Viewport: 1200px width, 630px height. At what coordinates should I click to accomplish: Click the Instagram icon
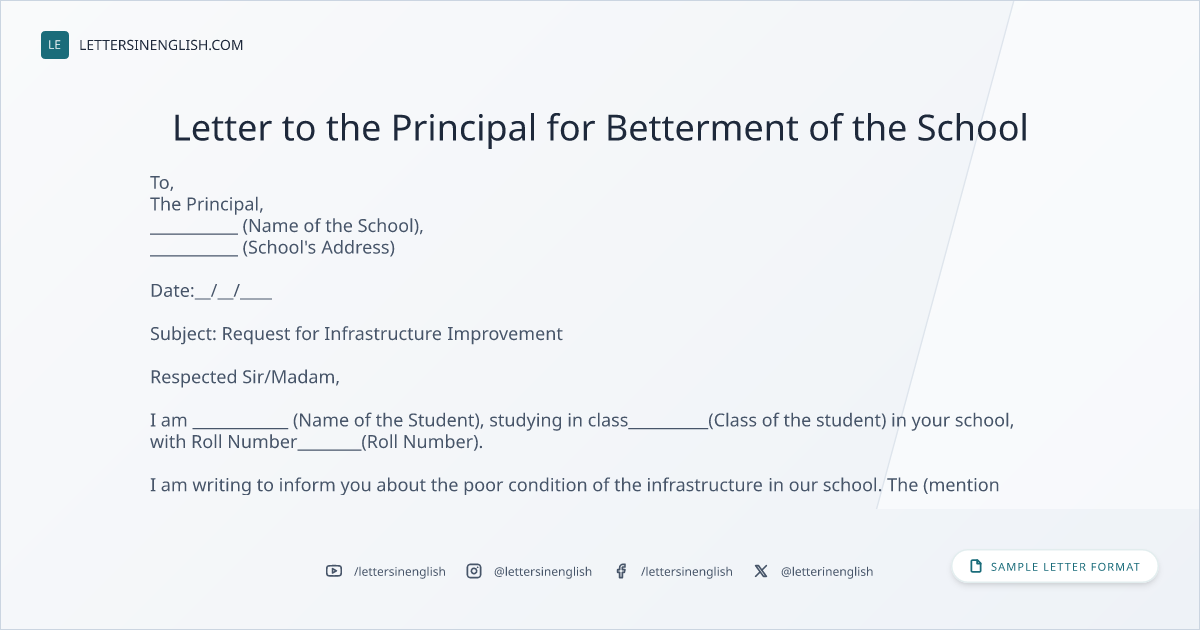[474, 571]
